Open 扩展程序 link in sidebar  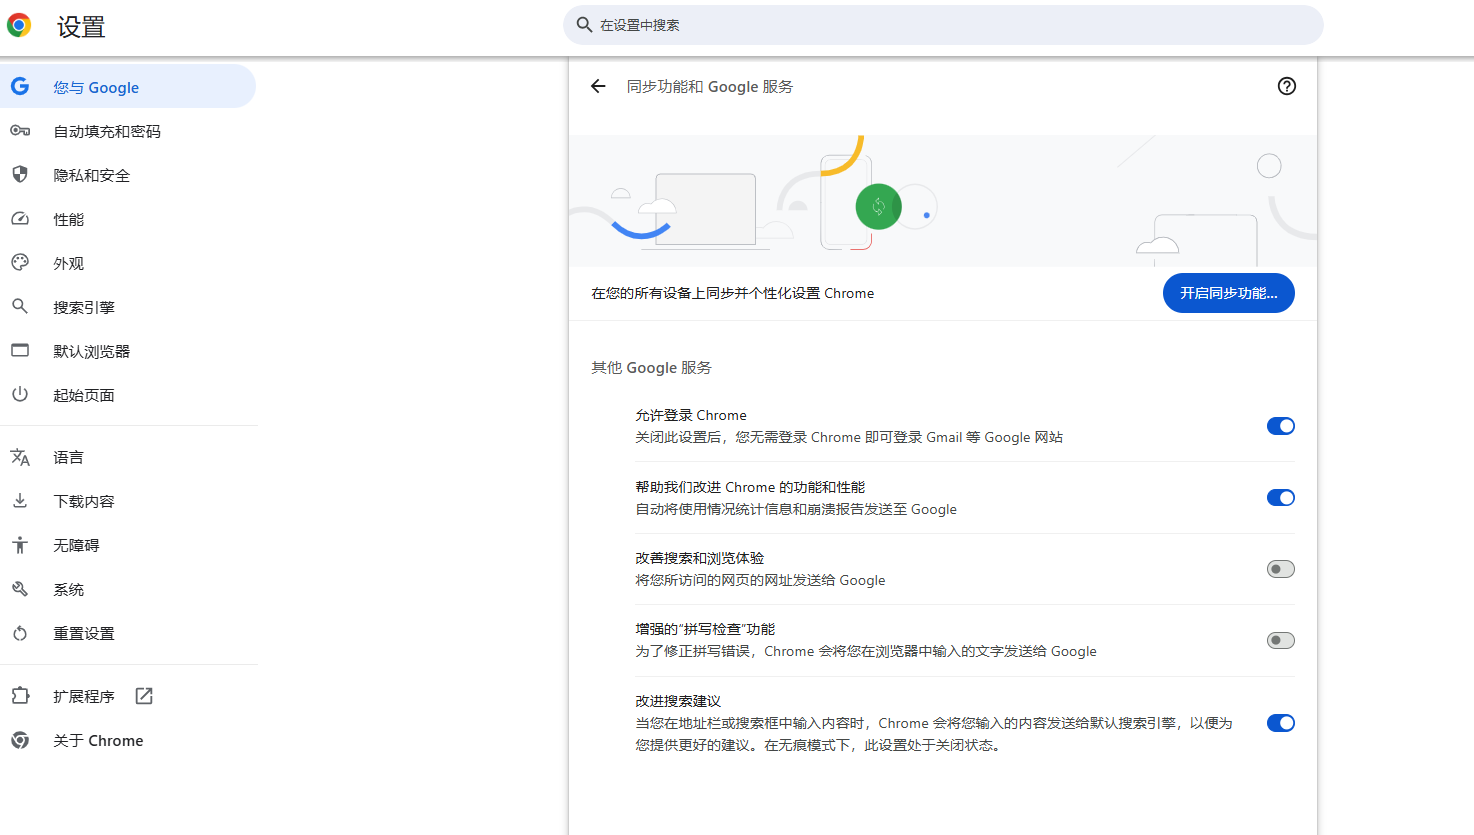(x=128, y=696)
